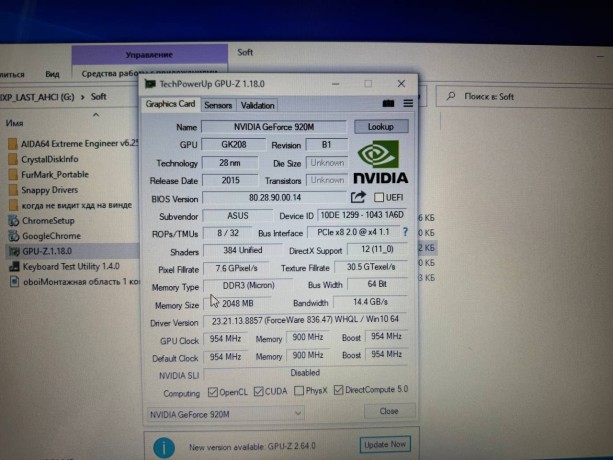Toggle the PhysX checkbox
This screenshot has width=613, height=460.
[x=299, y=390]
